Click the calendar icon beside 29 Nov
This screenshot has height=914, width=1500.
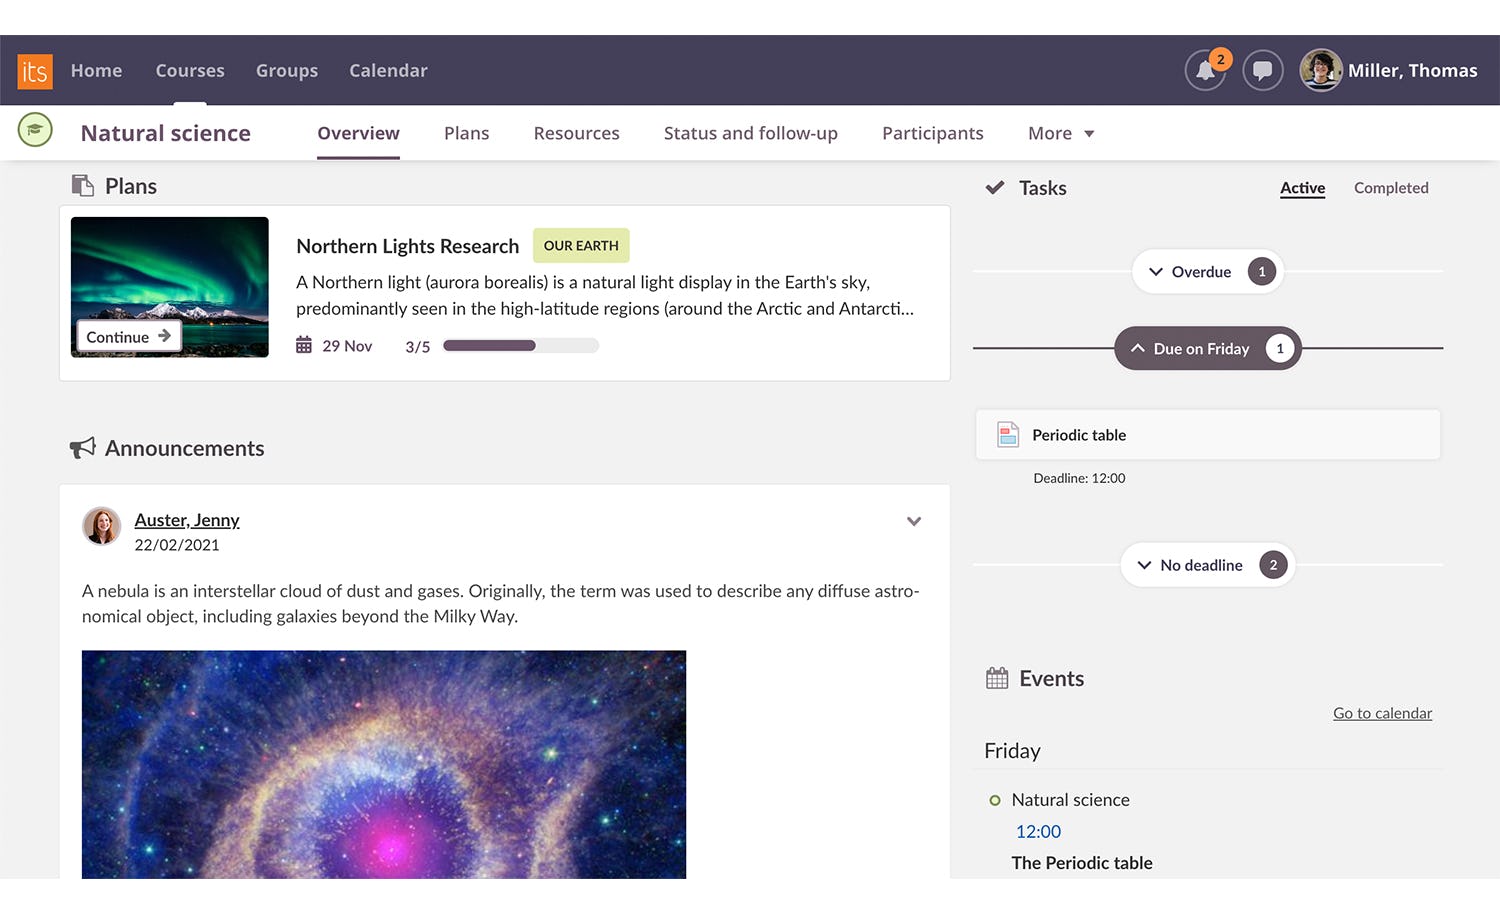(304, 345)
